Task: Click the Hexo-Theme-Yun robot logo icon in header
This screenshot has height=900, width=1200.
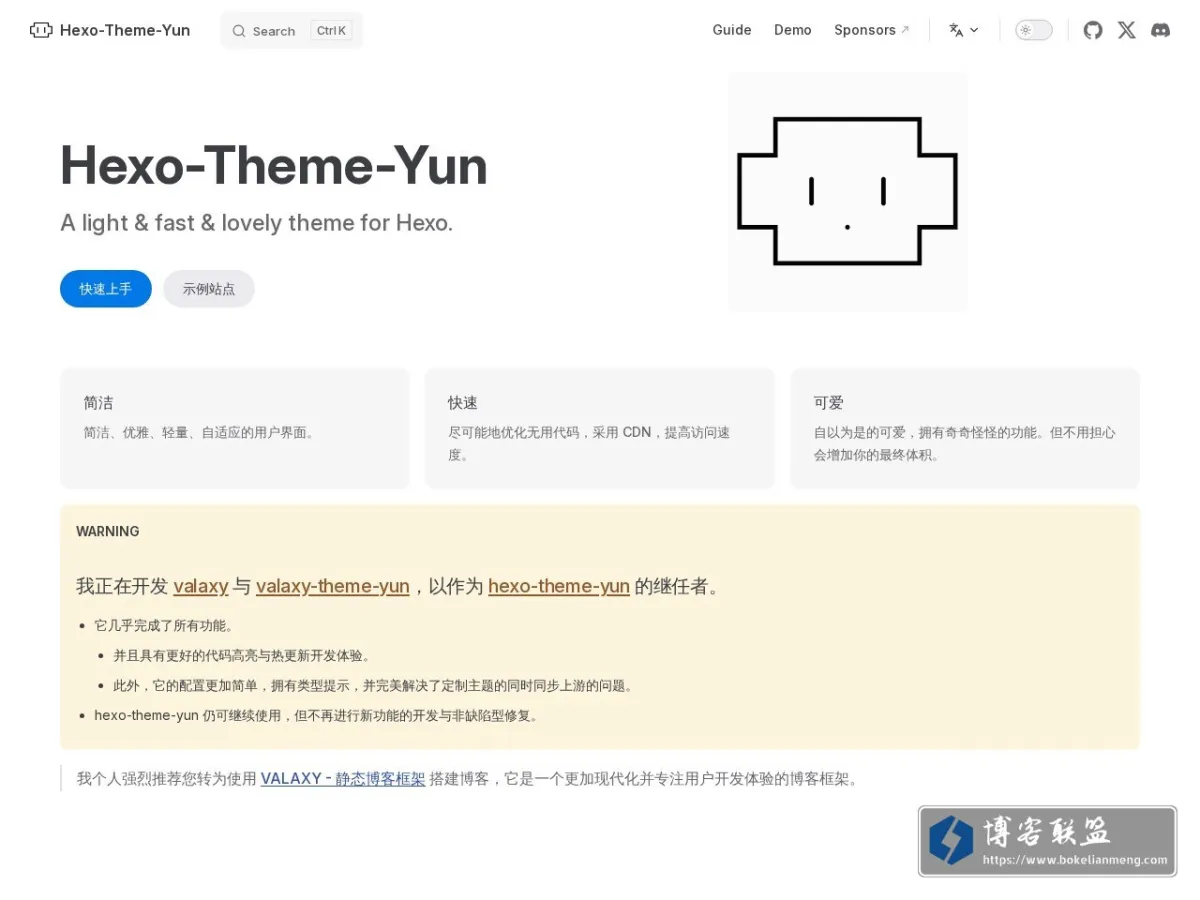Action: coord(41,30)
